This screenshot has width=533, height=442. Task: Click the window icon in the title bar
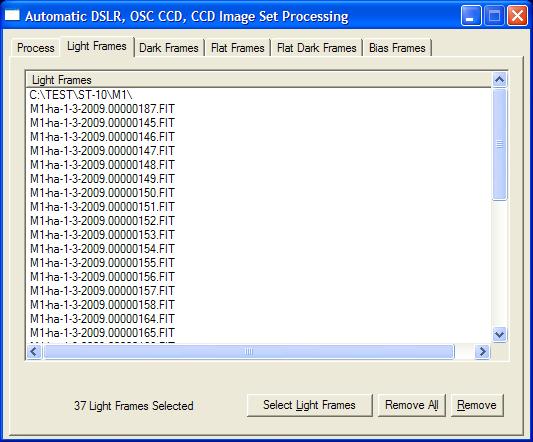pyautogui.click(x=12, y=15)
